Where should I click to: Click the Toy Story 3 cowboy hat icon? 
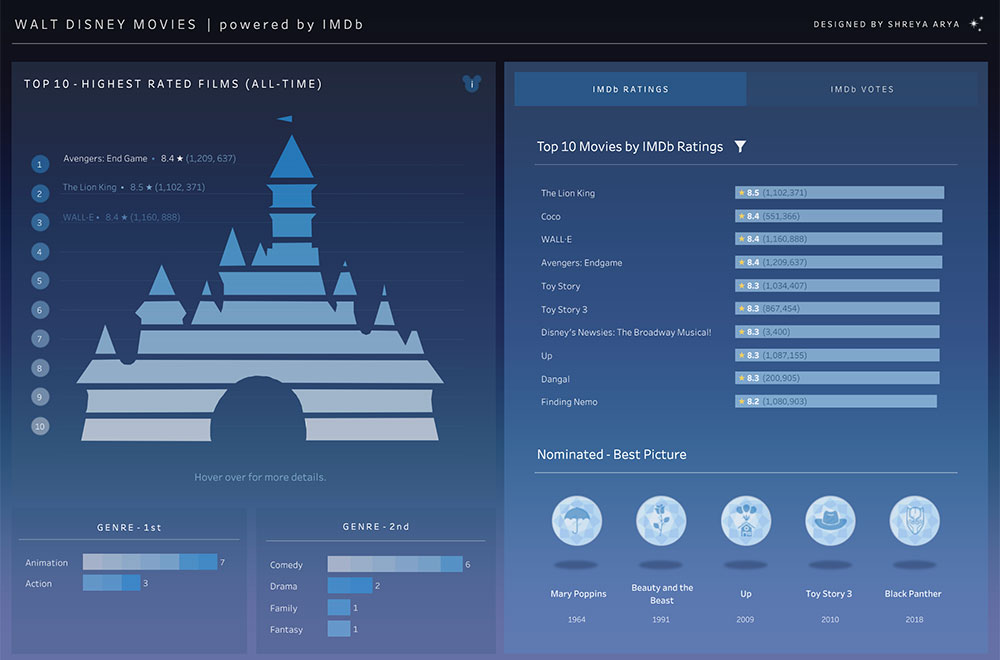tap(830, 521)
